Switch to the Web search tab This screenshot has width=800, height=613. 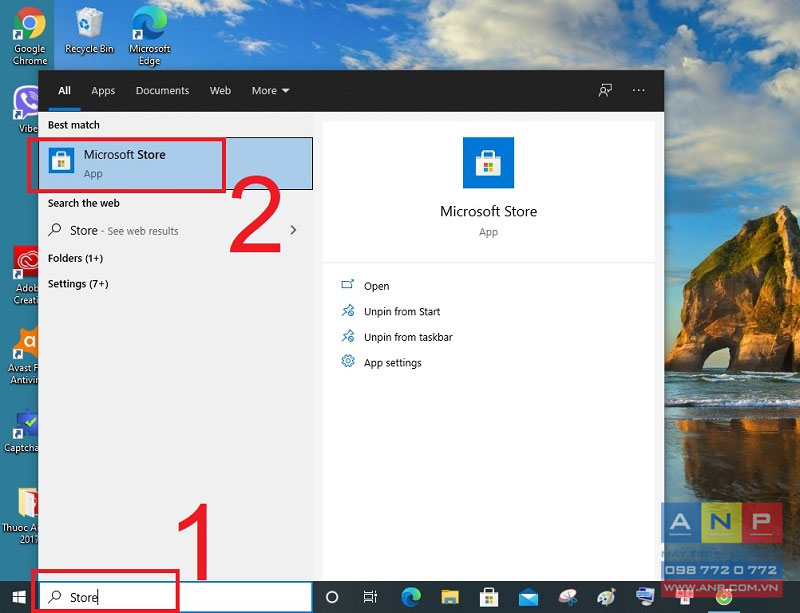pyautogui.click(x=220, y=91)
